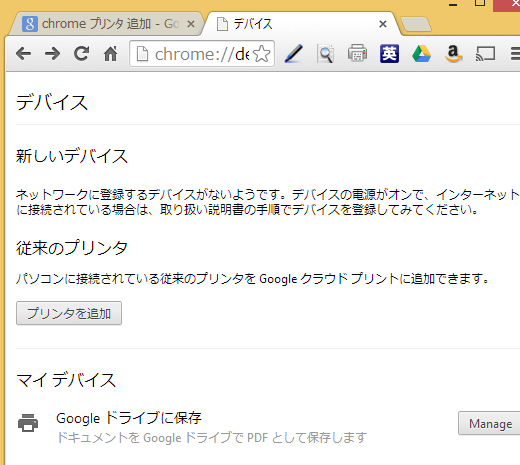Screen dimensions: 520x465
Task: Focus the chrome:// address bar
Action: [x=202, y=54]
